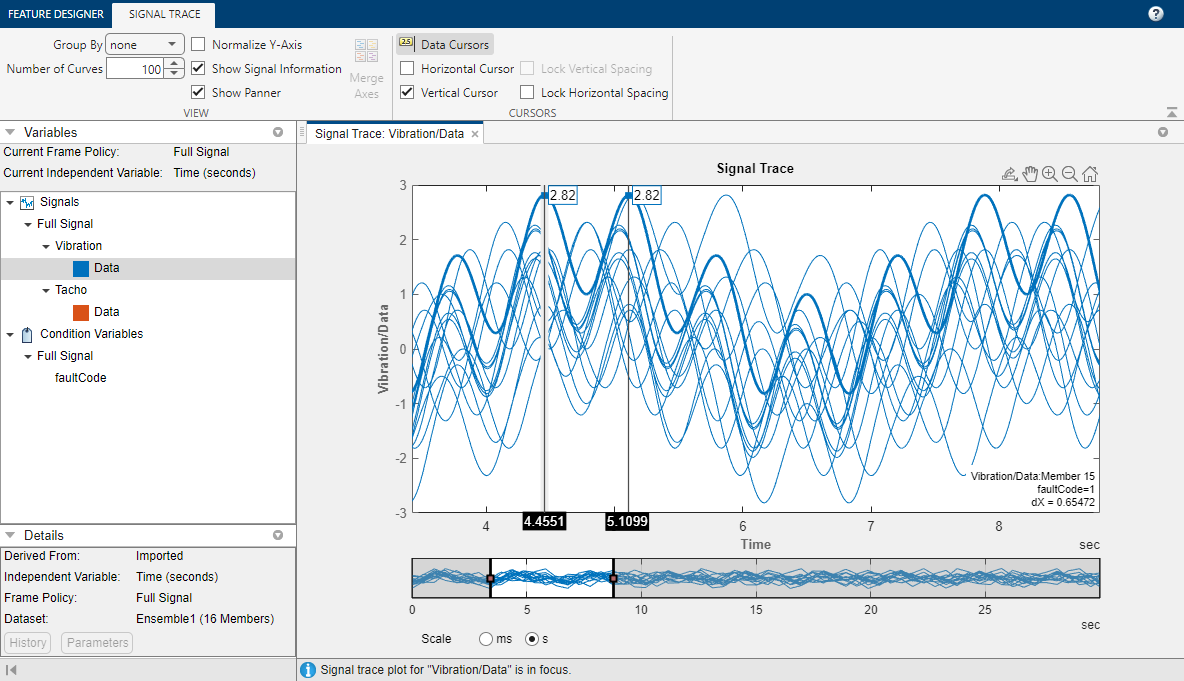The width and height of the screenshot is (1184, 681).
Task: Click the Merge Axes icon
Action: [x=366, y=68]
